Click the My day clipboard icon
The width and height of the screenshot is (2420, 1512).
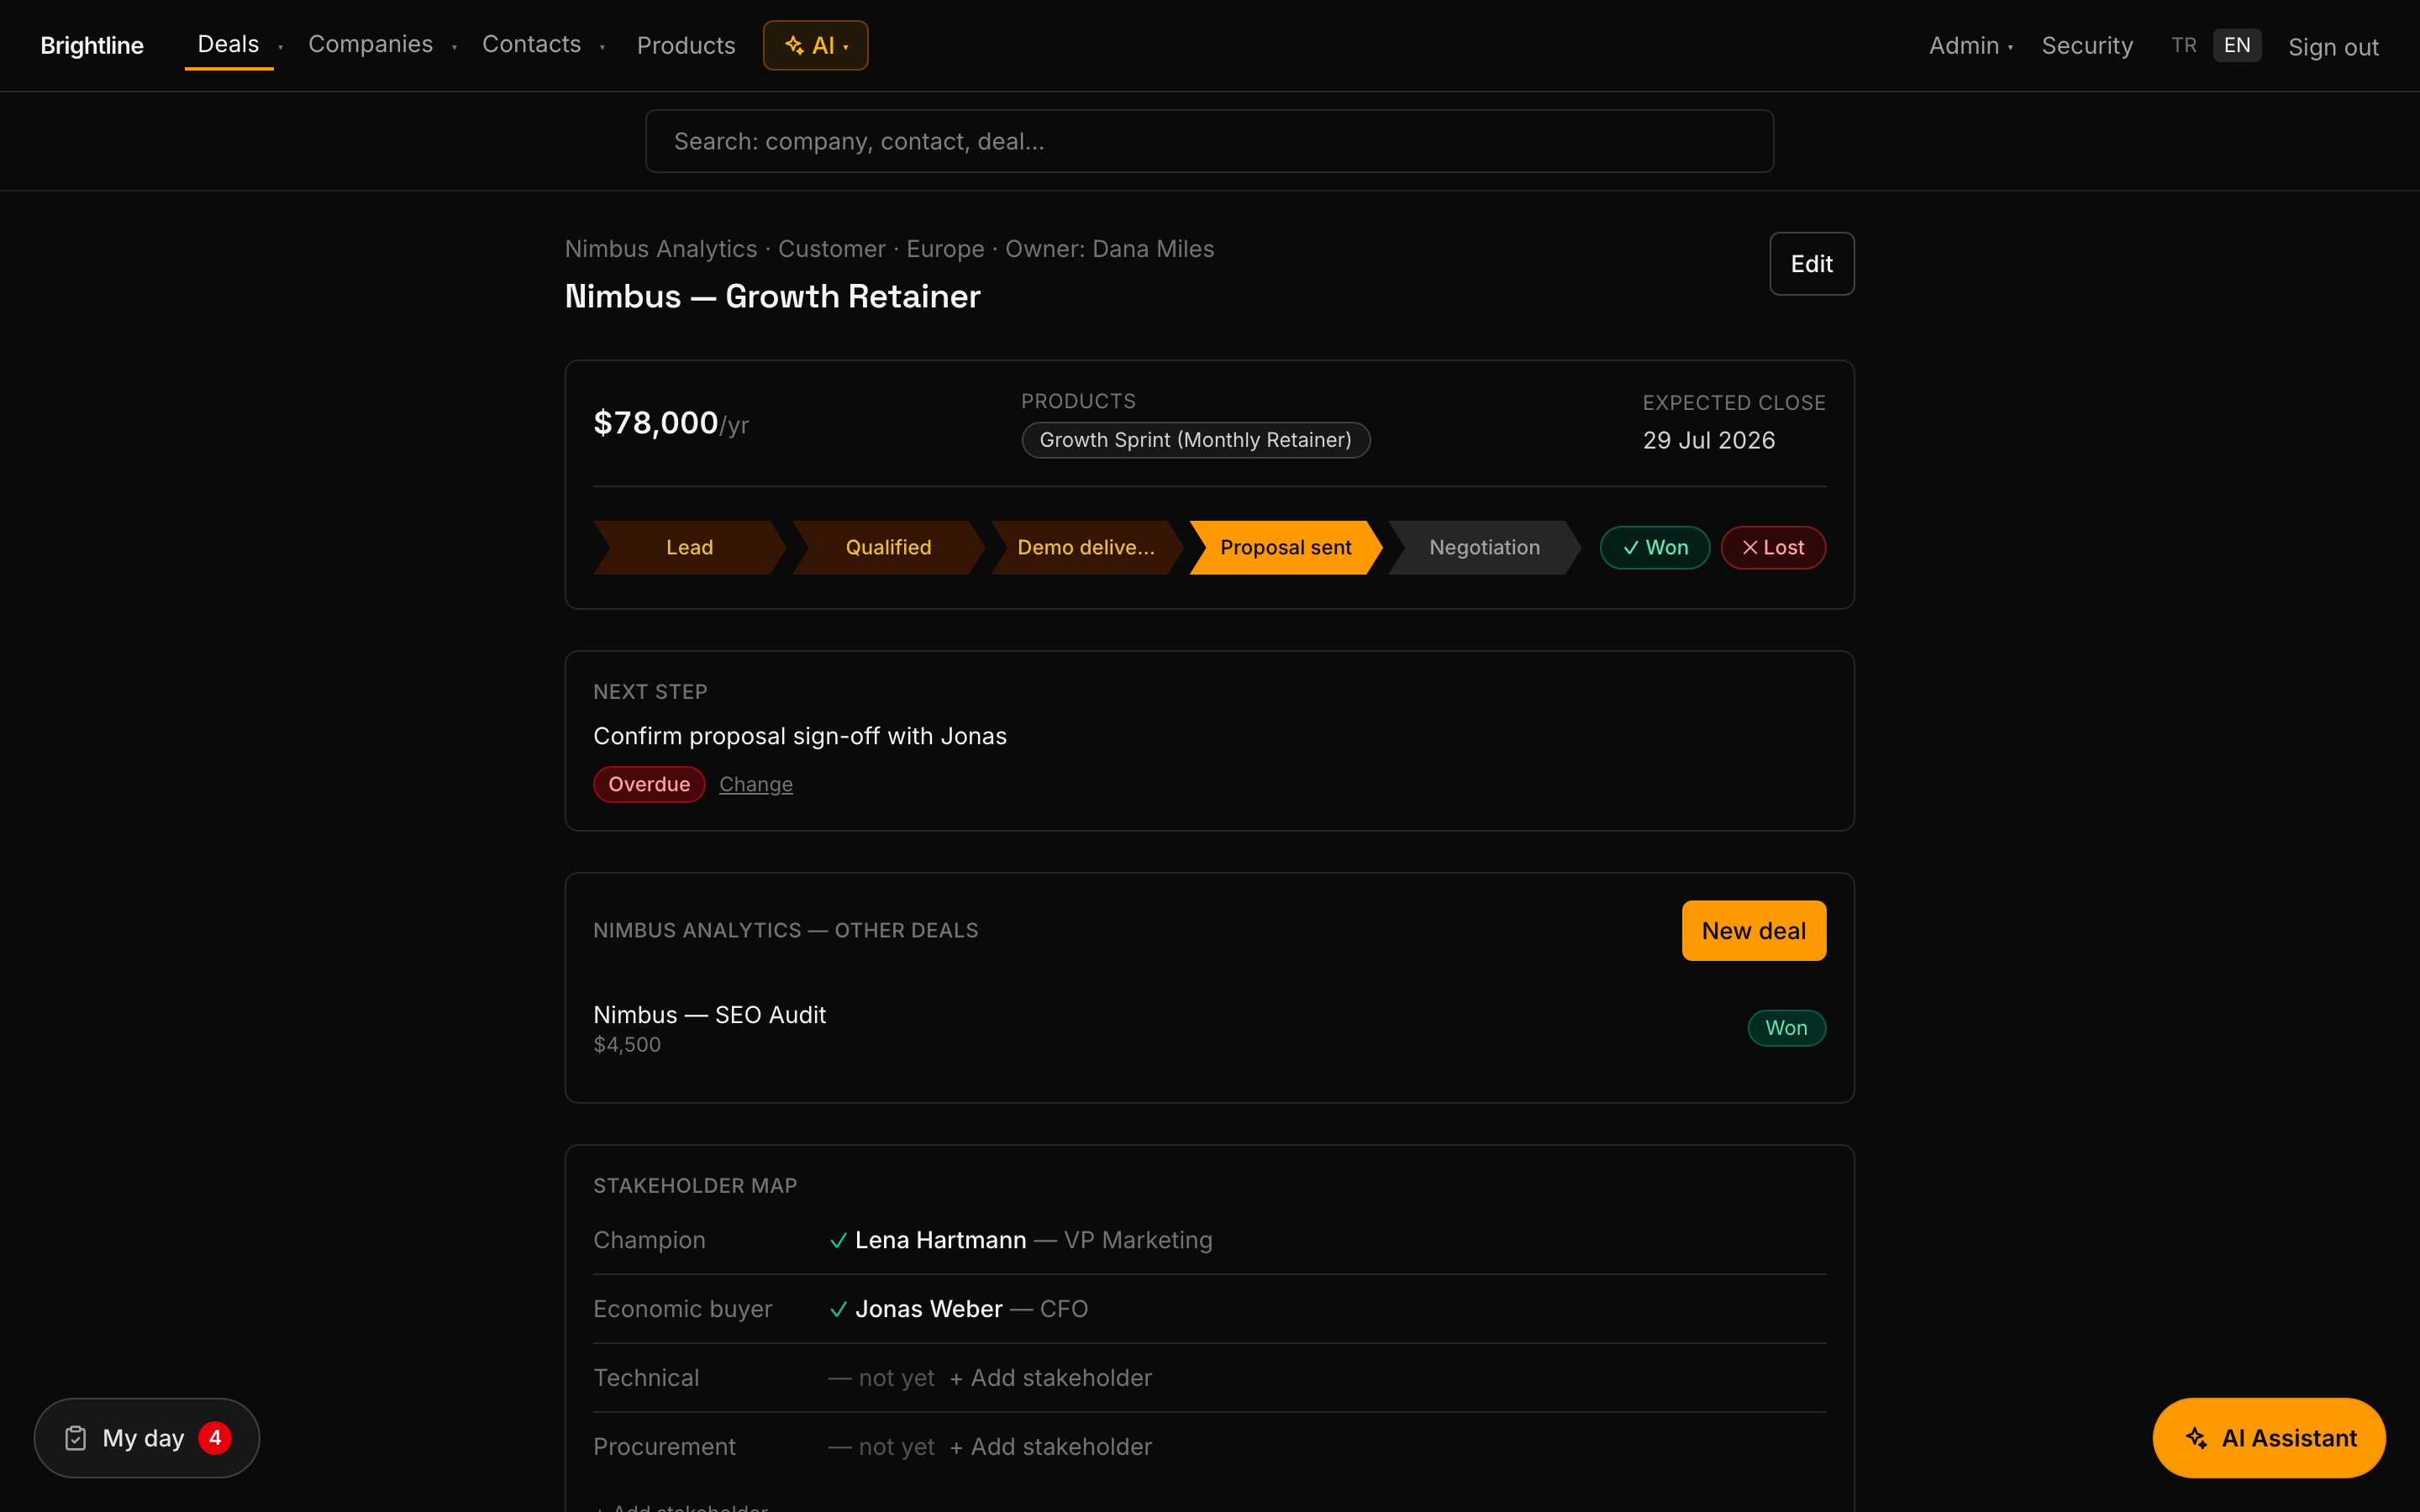(76, 1438)
